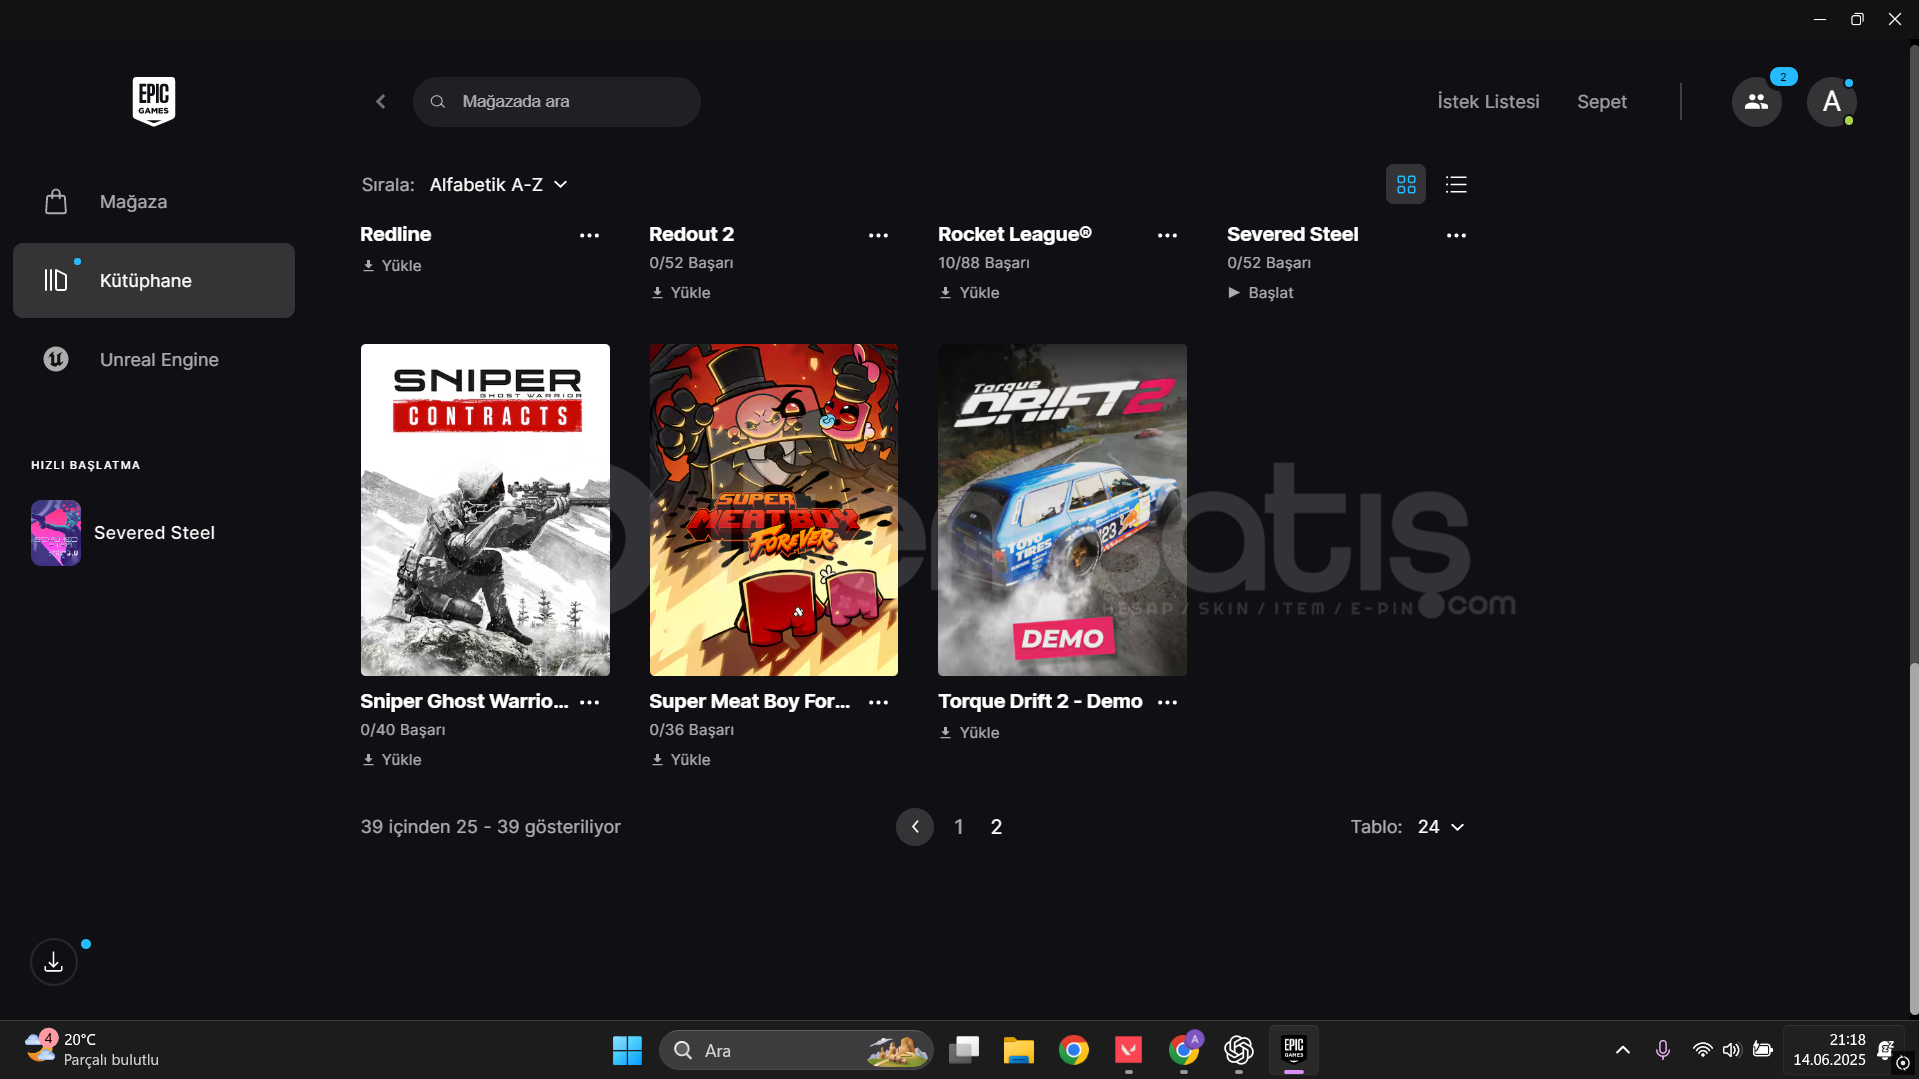
Task: Install Sniper Ghost Warrior via Yükle
Action: (392, 760)
